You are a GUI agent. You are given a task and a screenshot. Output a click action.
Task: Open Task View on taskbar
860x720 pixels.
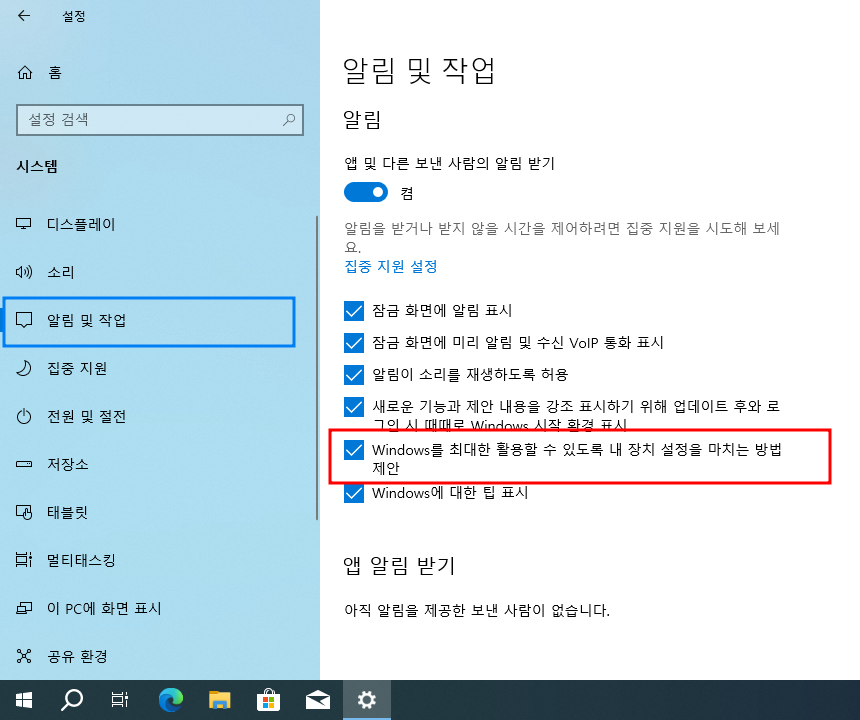tap(120, 700)
